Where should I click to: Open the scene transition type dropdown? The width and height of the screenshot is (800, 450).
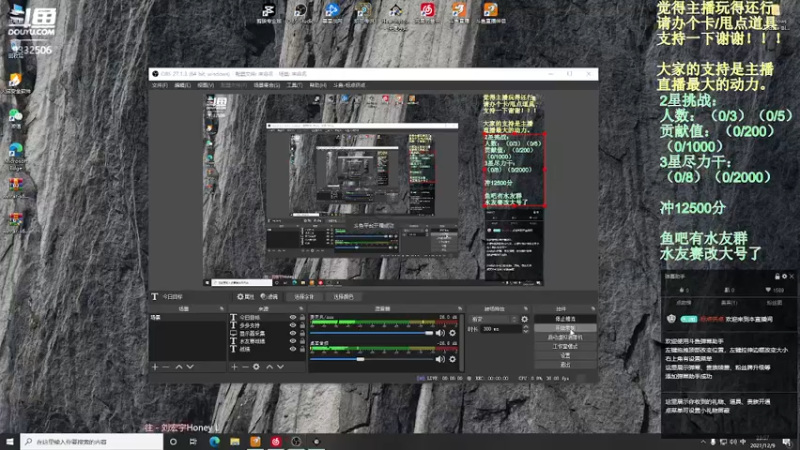tap(493, 319)
